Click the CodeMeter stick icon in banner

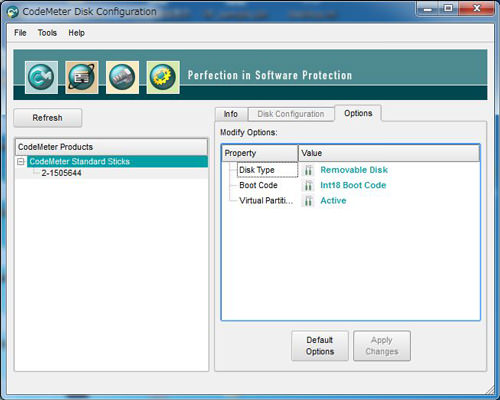[x=122, y=77]
